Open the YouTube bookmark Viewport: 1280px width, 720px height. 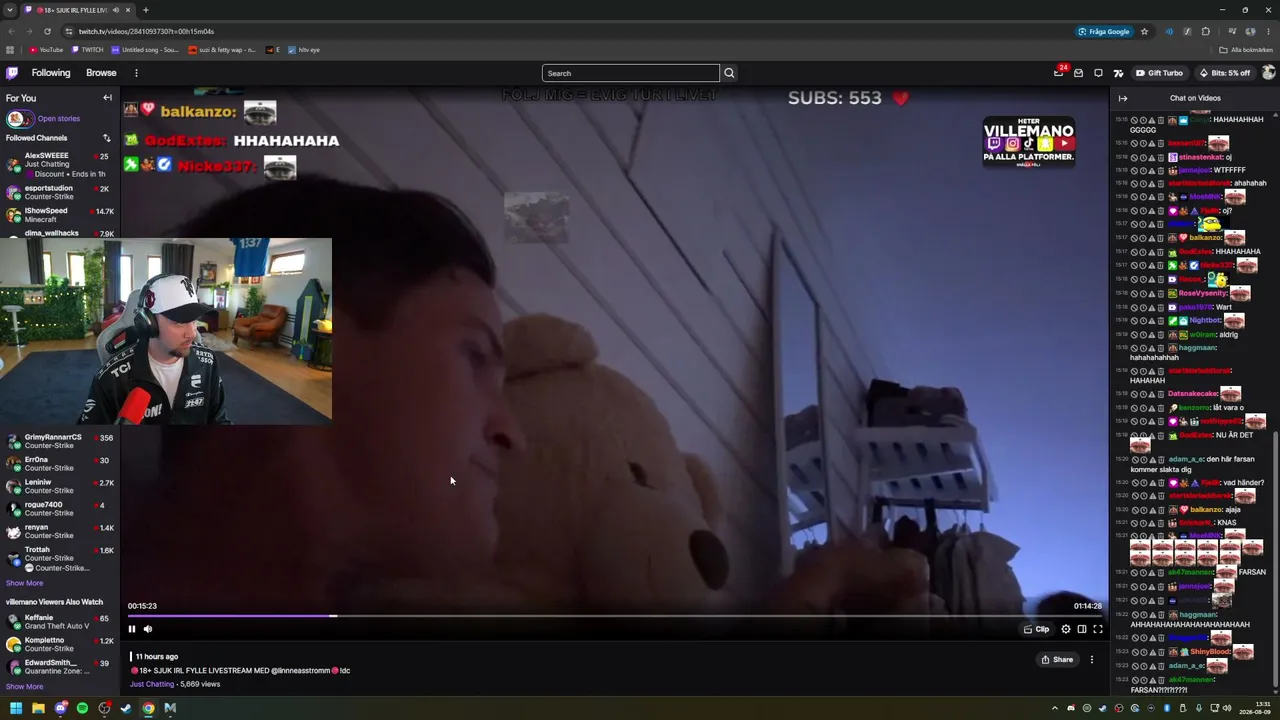(46, 50)
